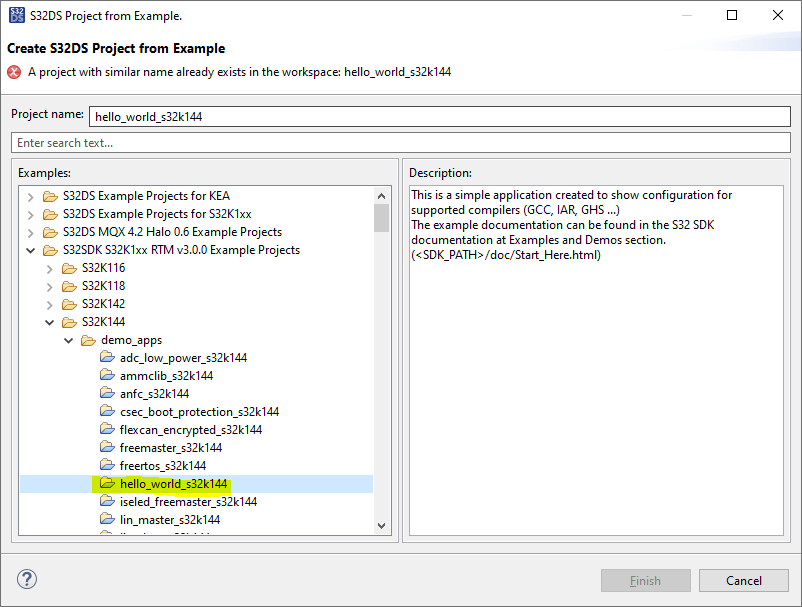Click folder icon for S32DS Example Projects for KEA
Viewport: 802px width, 607px height.
(50, 196)
